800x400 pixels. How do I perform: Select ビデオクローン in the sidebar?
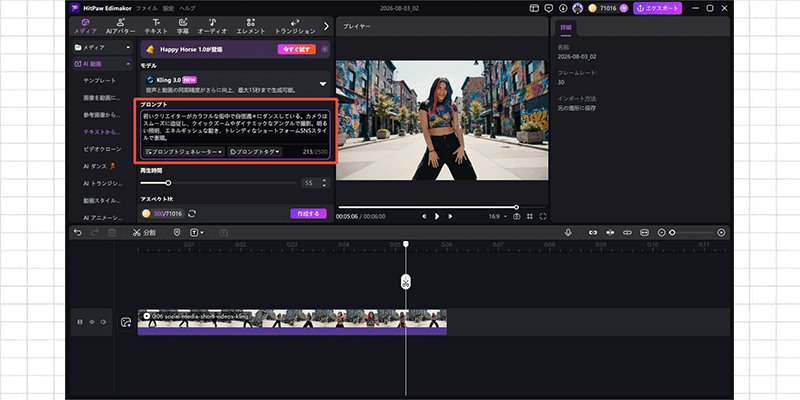pyautogui.click(x=102, y=149)
